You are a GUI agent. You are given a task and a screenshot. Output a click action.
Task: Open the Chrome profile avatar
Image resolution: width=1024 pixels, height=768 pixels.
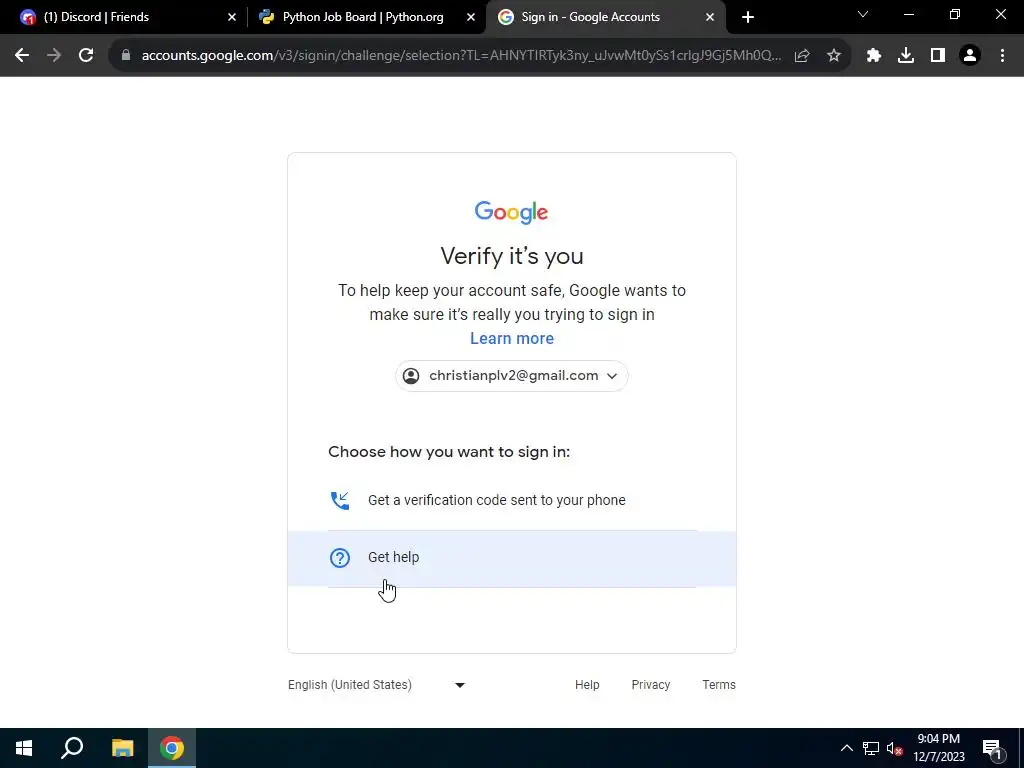970,56
